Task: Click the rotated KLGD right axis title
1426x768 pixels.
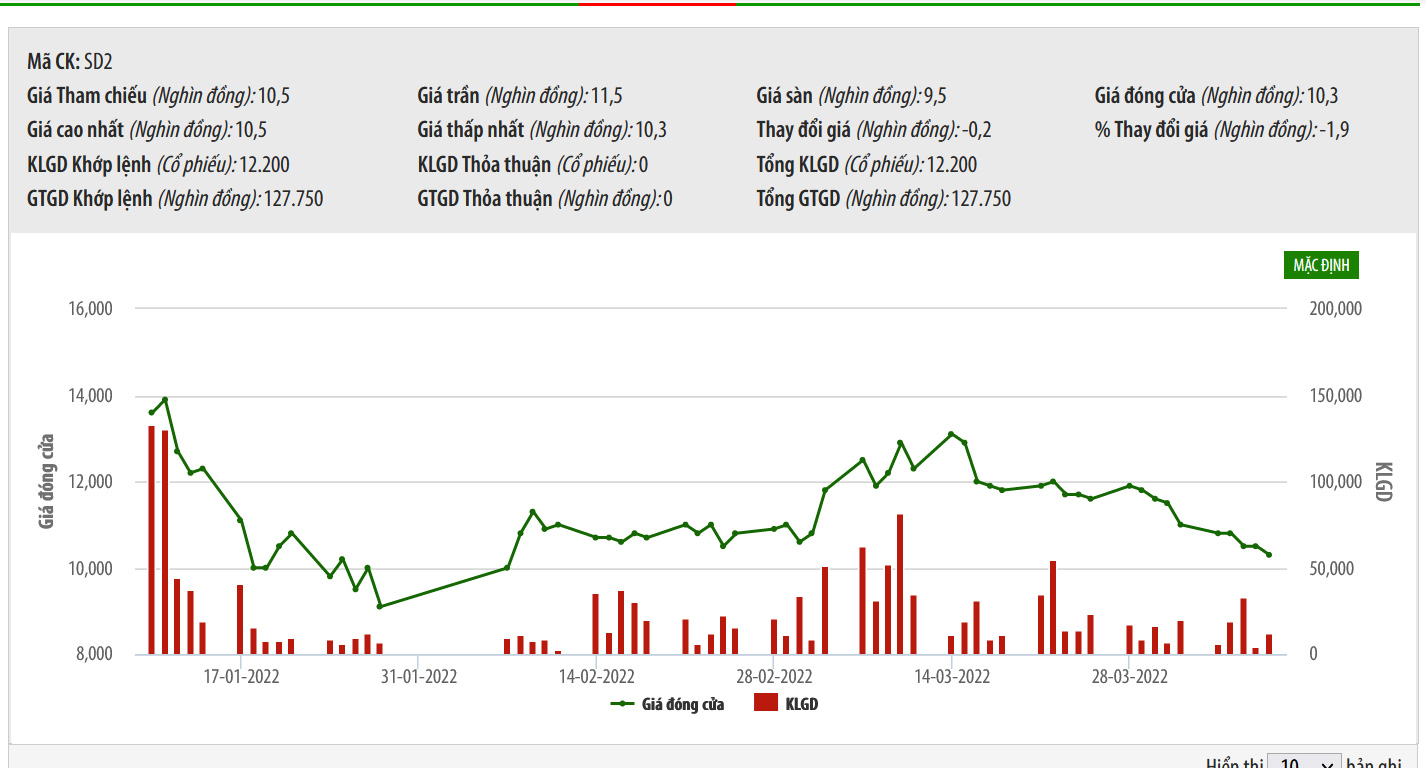Action: (1383, 481)
